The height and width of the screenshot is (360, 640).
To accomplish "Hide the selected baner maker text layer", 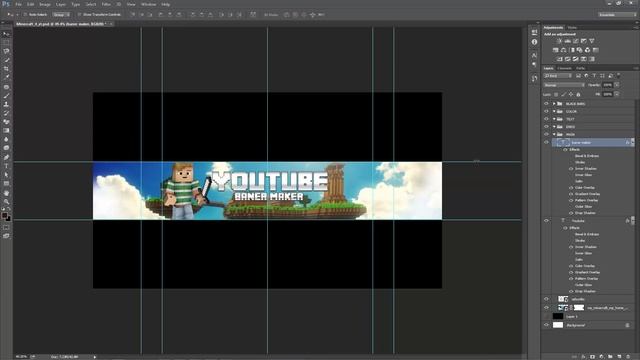I will coord(547,142).
